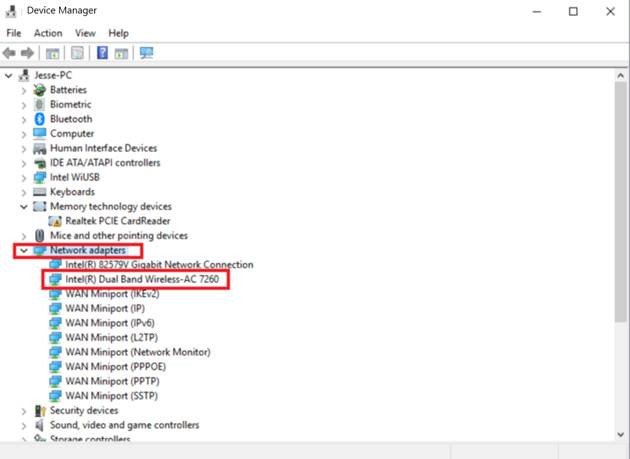630x459 pixels.
Task: Click the Keyboards category icon
Action: pyautogui.click(x=39, y=192)
